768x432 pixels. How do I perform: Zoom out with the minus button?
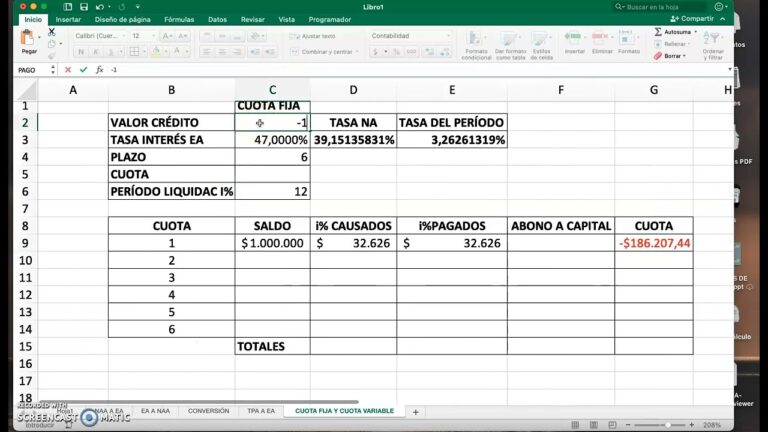click(x=628, y=425)
